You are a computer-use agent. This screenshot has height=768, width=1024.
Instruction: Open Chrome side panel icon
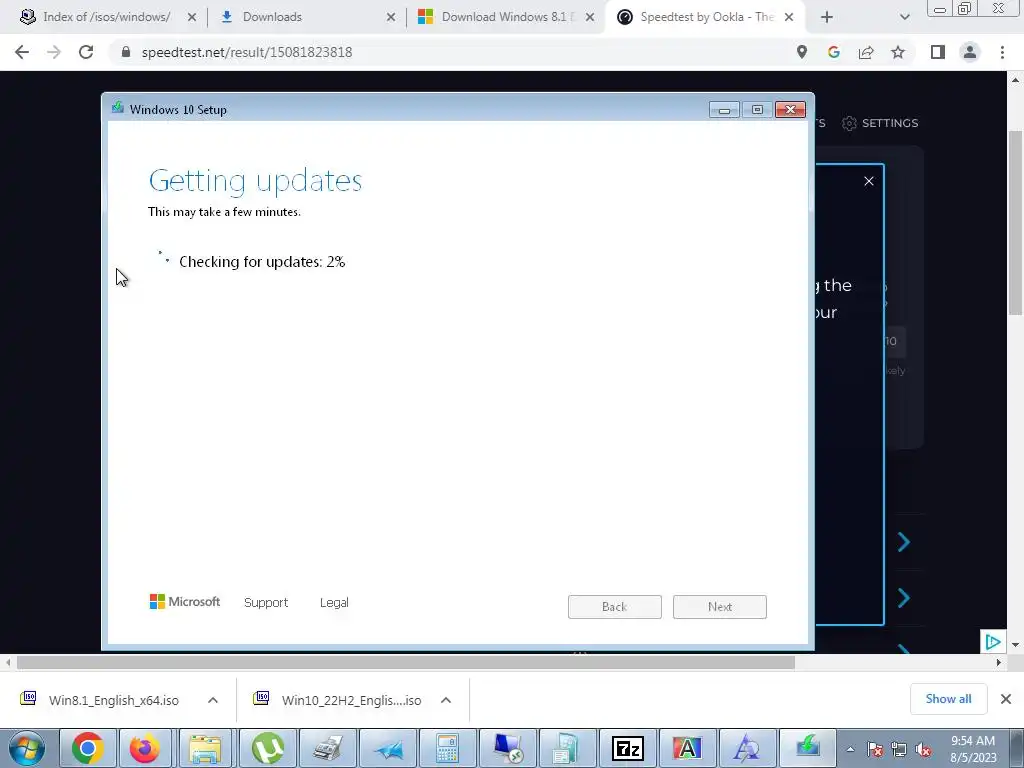pos(938,52)
